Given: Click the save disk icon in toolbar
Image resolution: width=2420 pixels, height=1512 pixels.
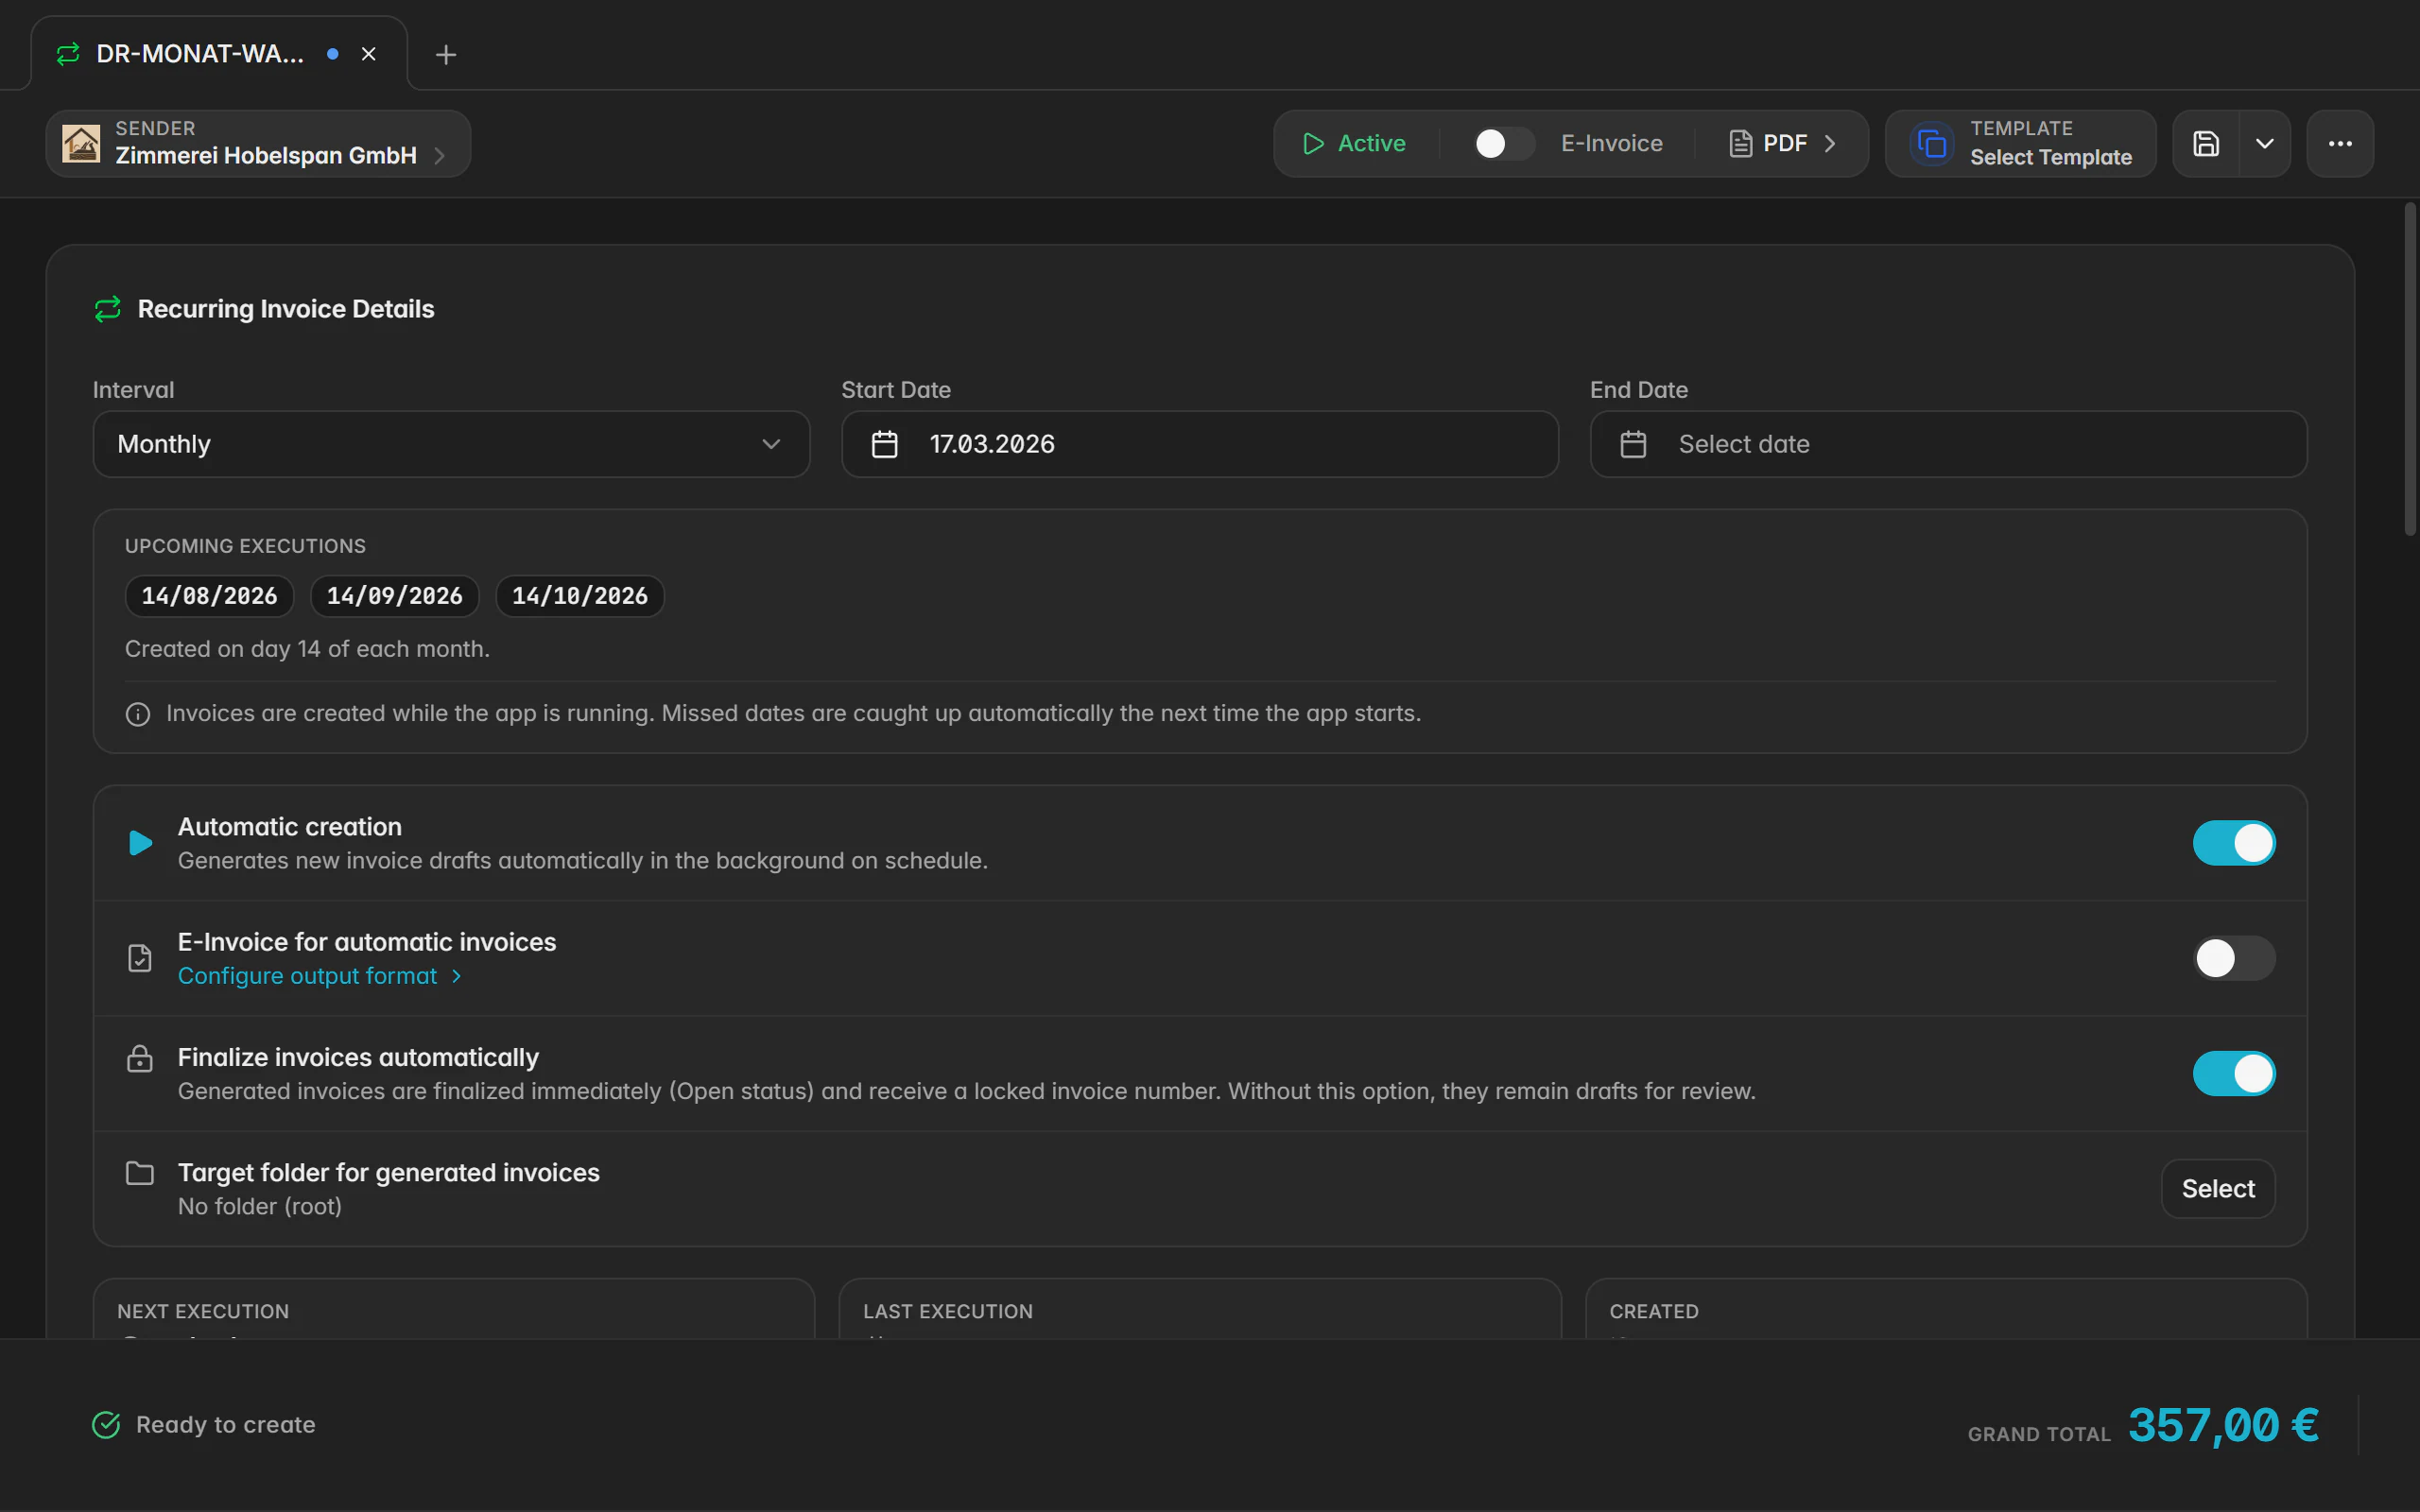Looking at the screenshot, I should point(2206,144).
